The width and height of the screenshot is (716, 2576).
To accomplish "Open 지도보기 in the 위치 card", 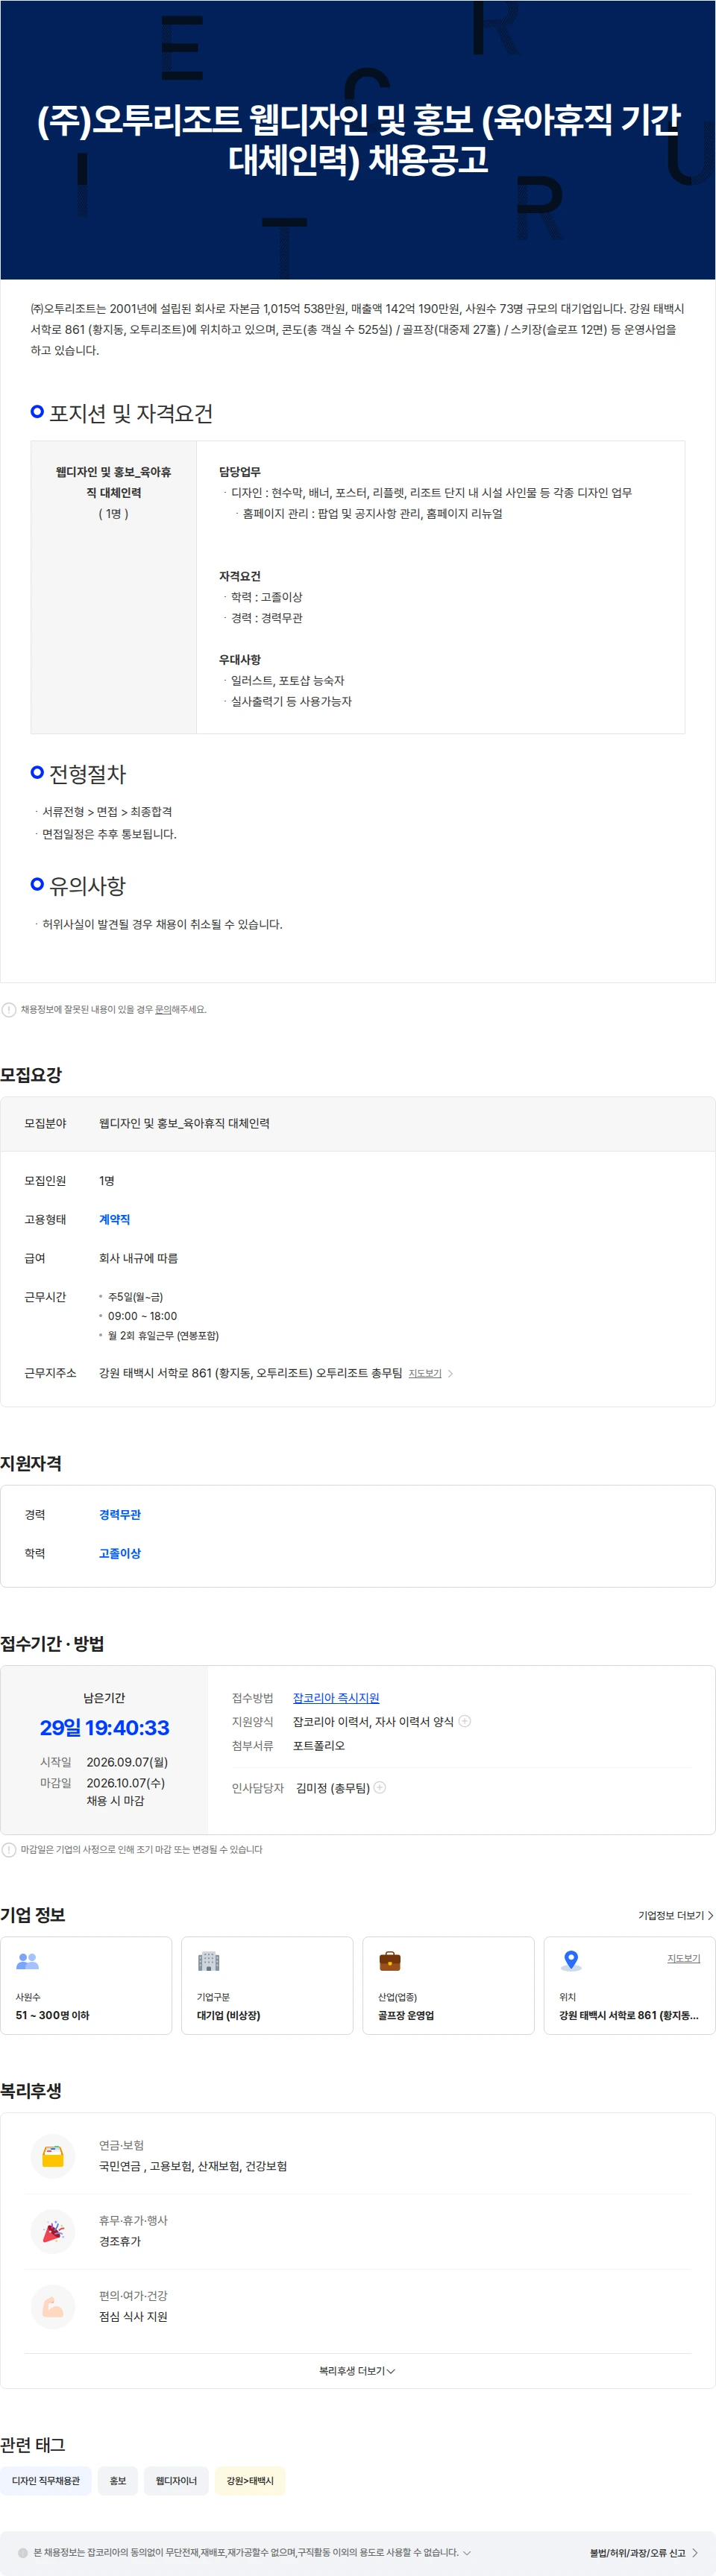I will point(684,1958).
